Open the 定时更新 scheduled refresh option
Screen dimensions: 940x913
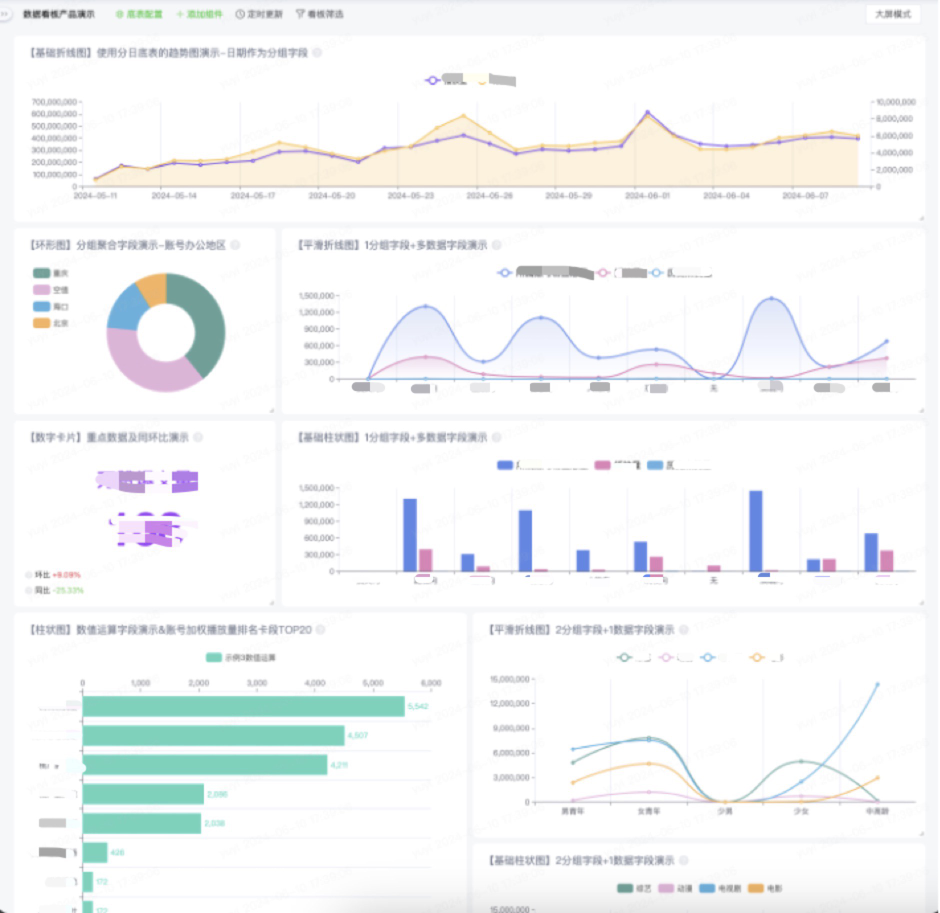point(259,14)
